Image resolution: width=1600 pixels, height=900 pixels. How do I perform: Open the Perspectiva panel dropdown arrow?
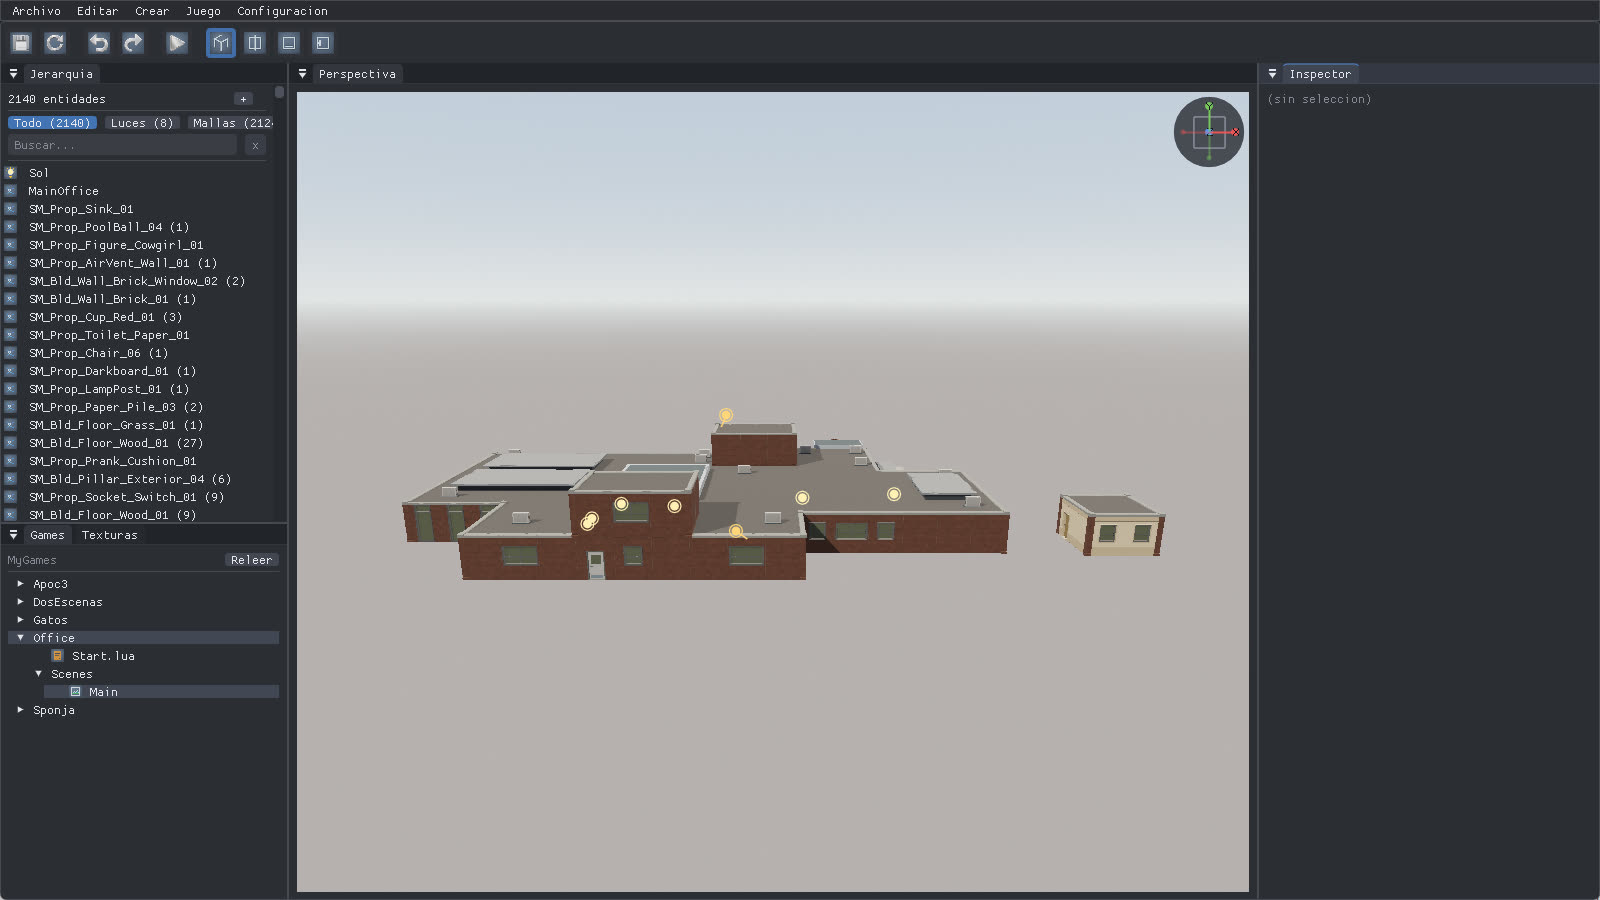click(x=302, y=74)
